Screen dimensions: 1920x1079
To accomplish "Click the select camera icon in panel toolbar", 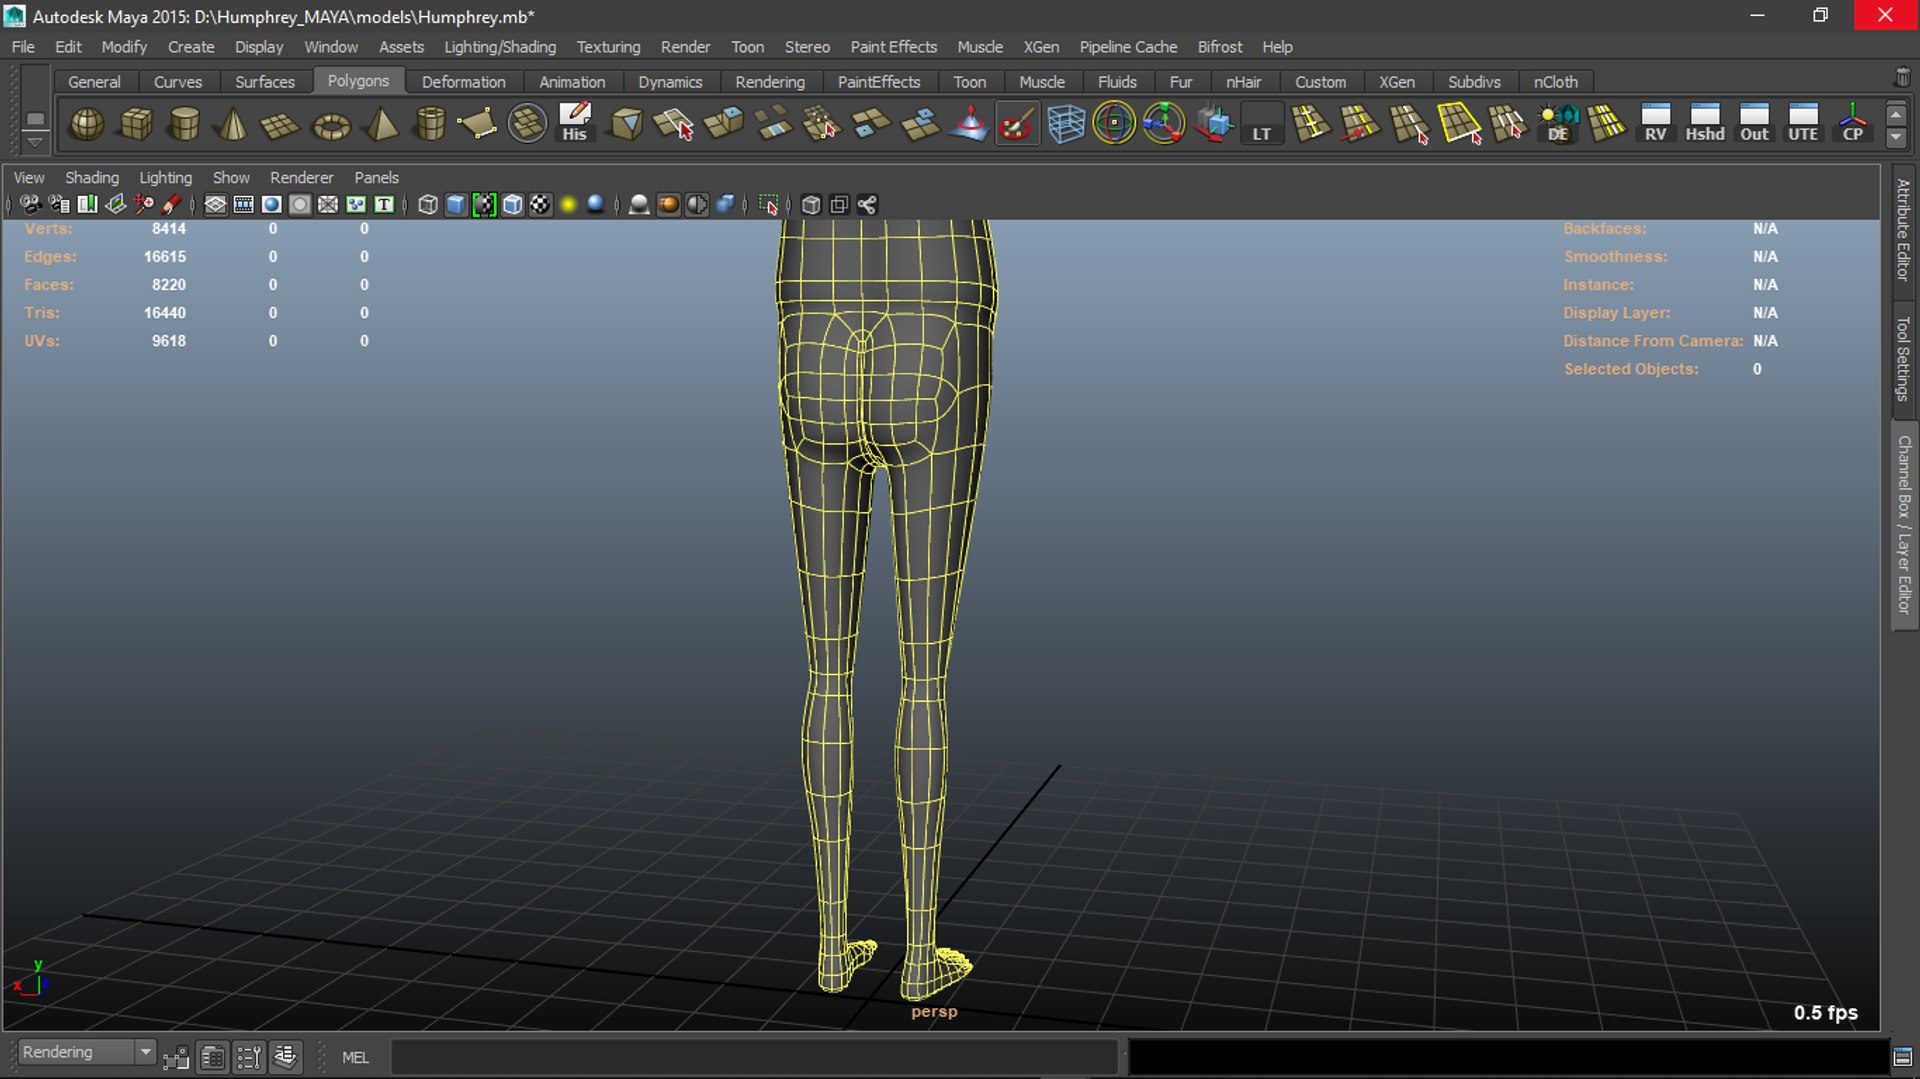I will 30,205.
